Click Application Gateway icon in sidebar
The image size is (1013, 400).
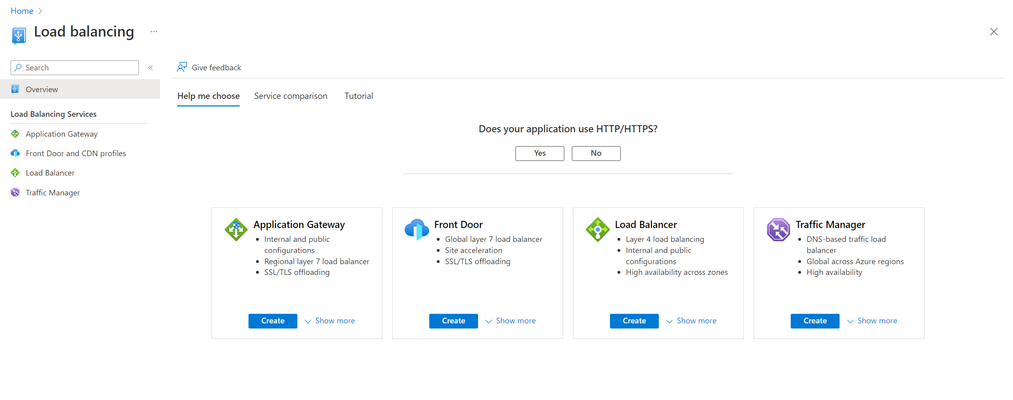click(16, 134)
